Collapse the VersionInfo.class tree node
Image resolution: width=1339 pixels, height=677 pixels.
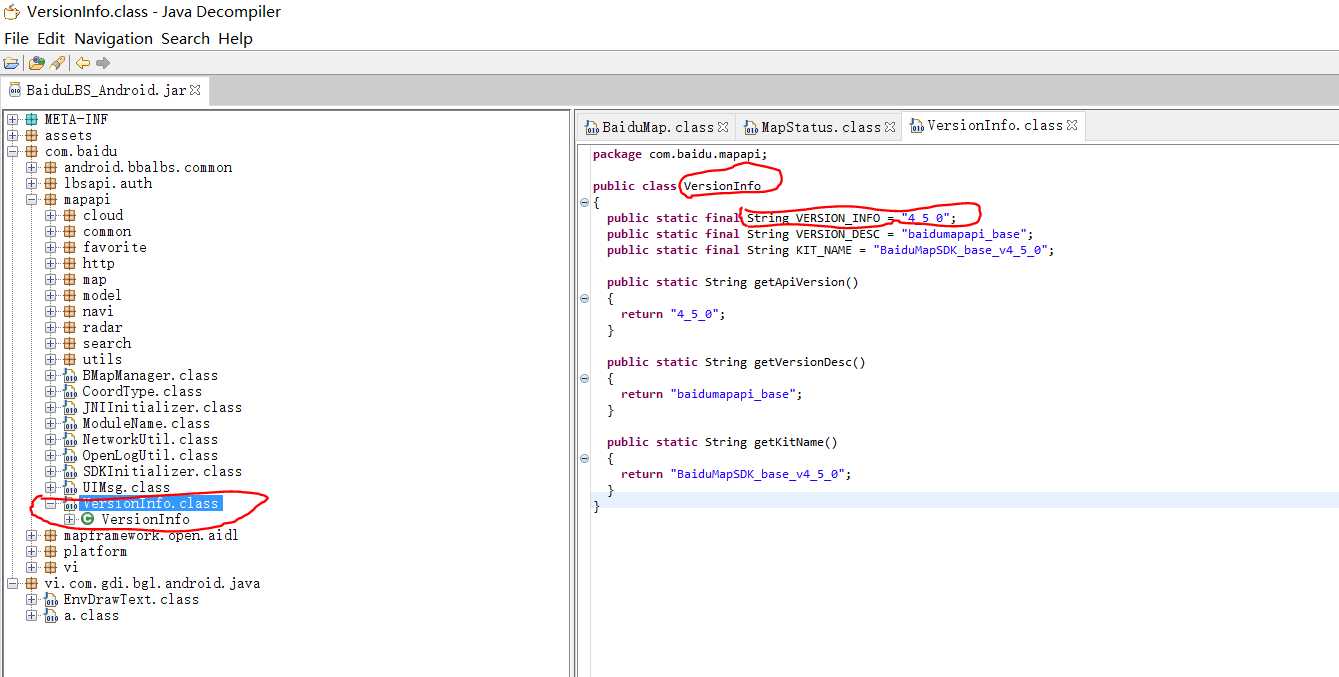point(50,503)
